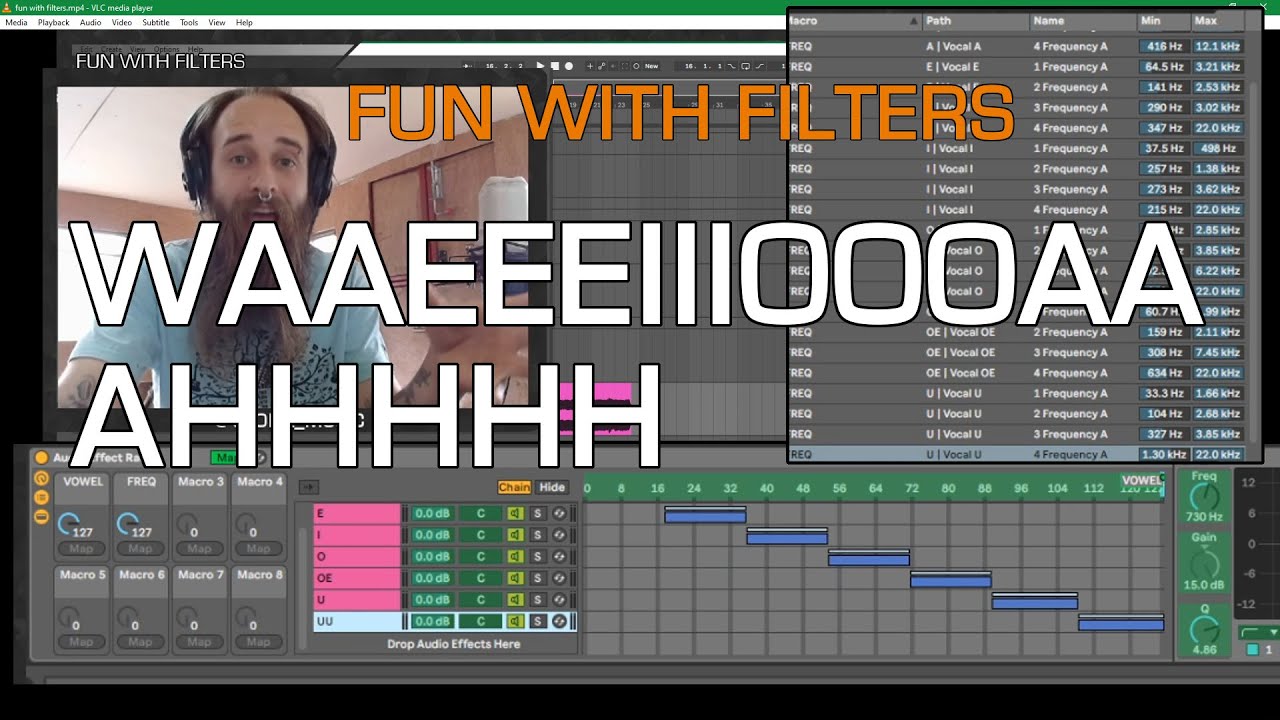
Task: Adjust the filter Q knob 4.86
Action: [1204, 628]
